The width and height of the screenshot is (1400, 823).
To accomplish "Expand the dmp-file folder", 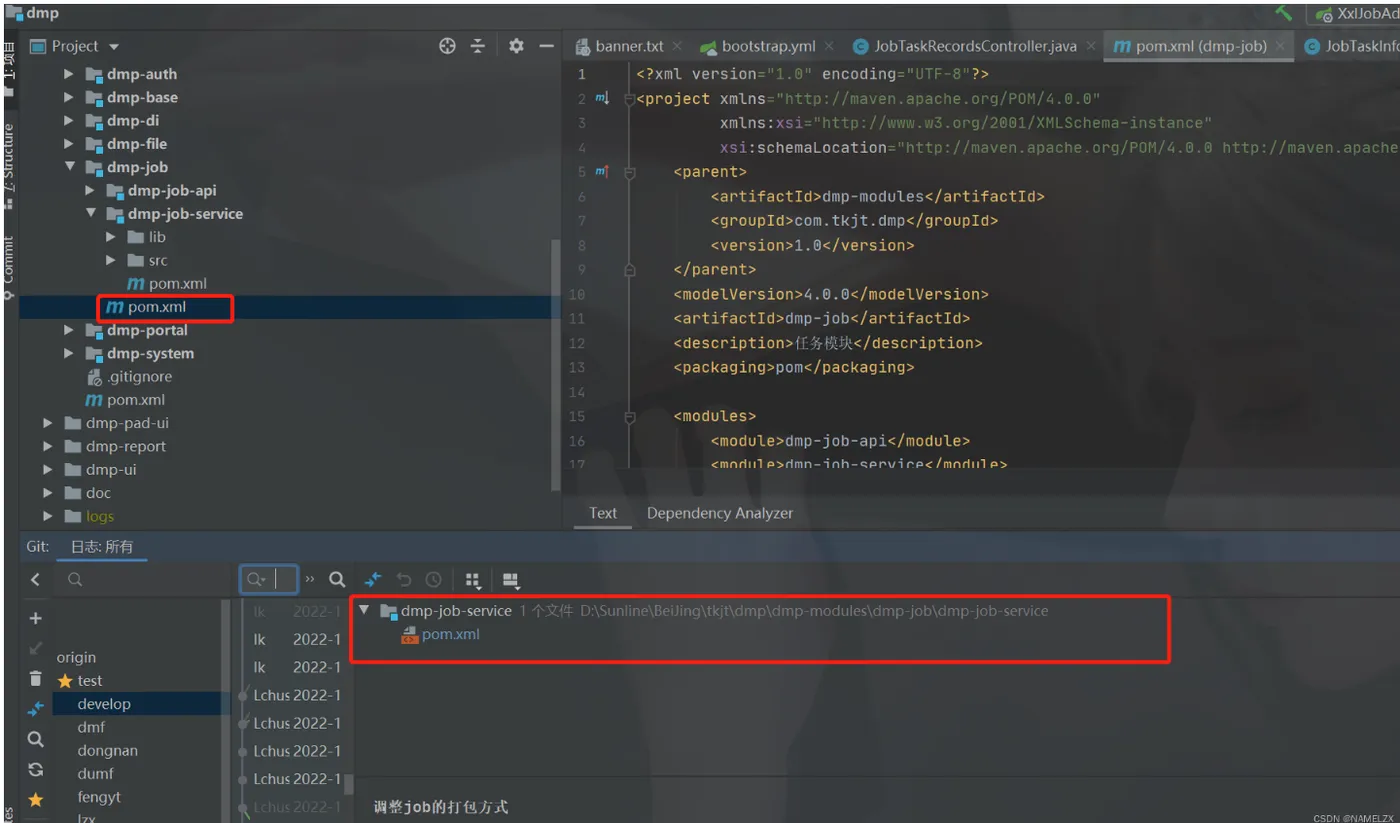I will pos(68,144).
